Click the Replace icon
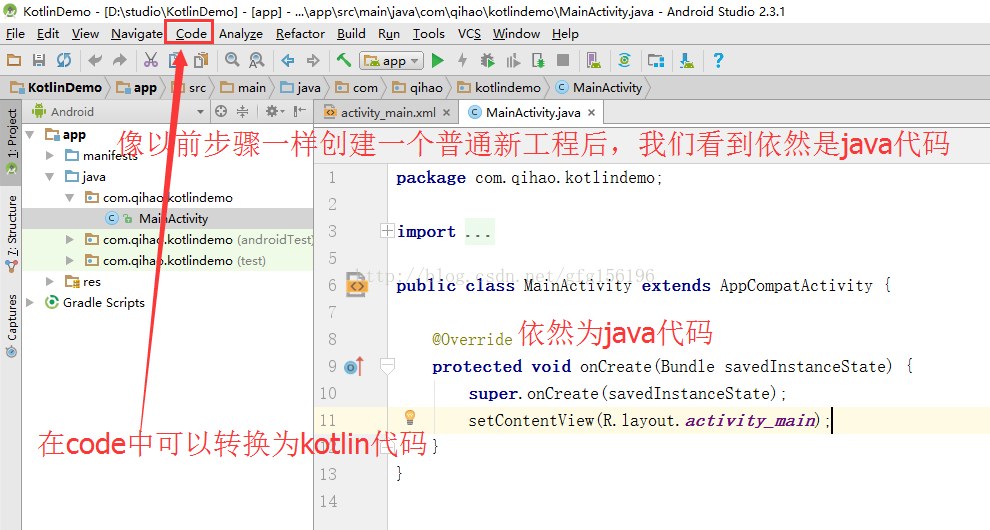This screenshot has width=990, height=530. click(x=256, y=61)
